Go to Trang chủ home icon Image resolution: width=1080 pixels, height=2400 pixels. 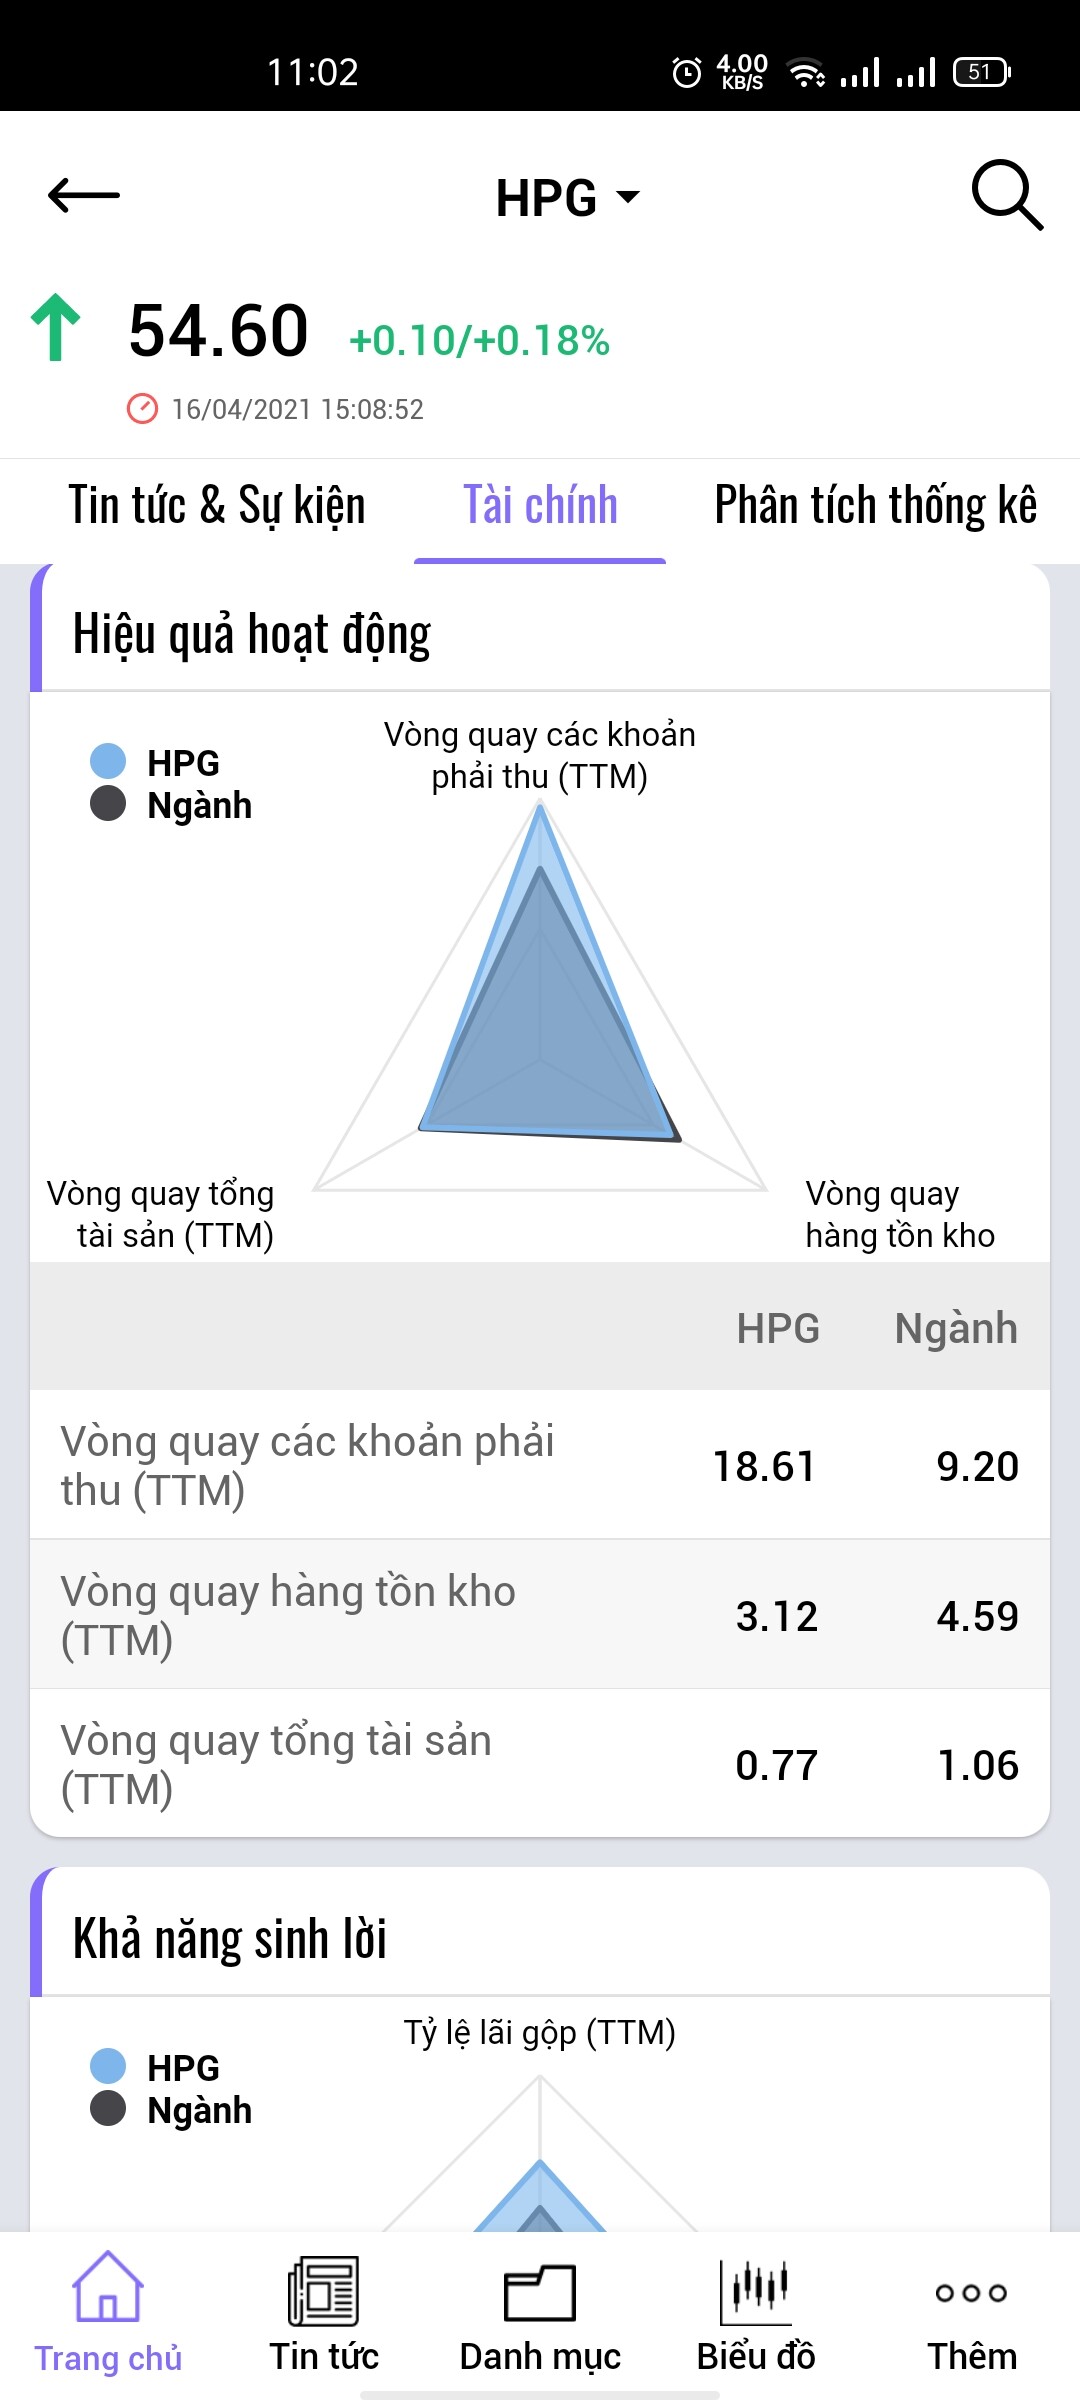tap(108, 2288)
